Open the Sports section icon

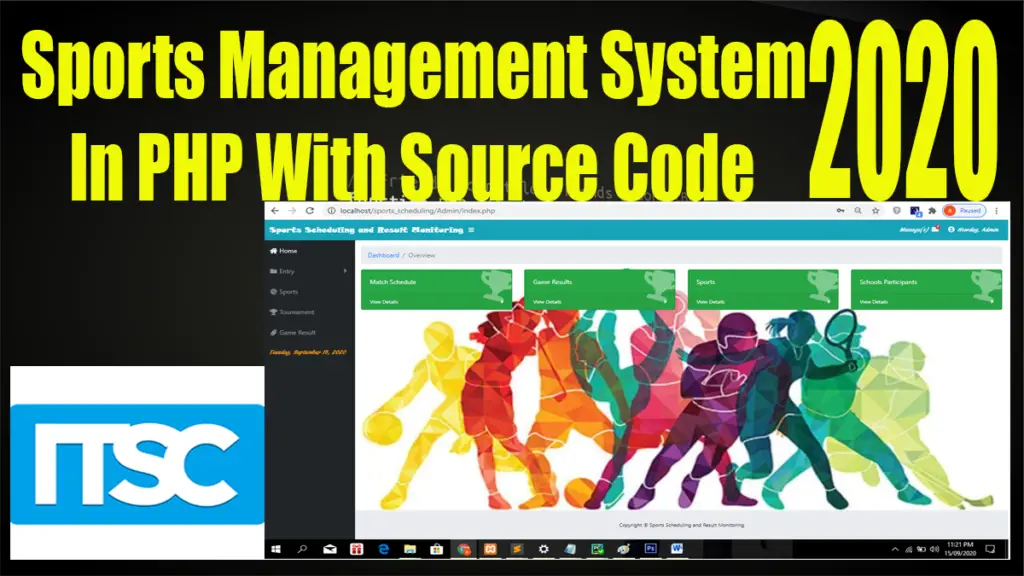tap(273, 291)
